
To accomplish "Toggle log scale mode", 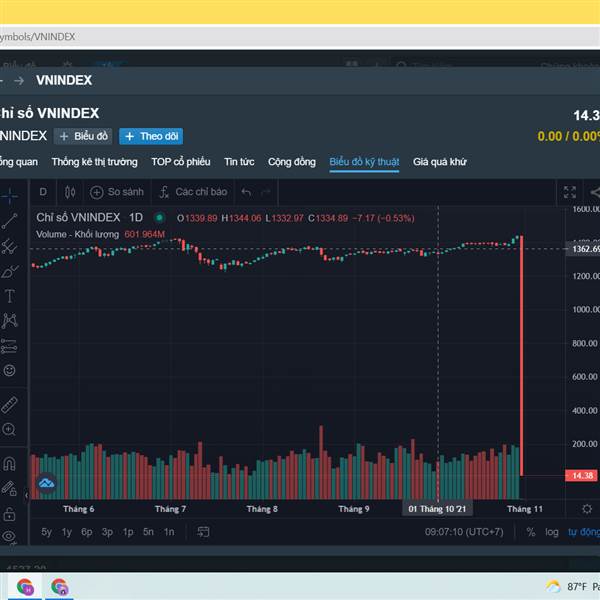I will (x=552, y=532).
